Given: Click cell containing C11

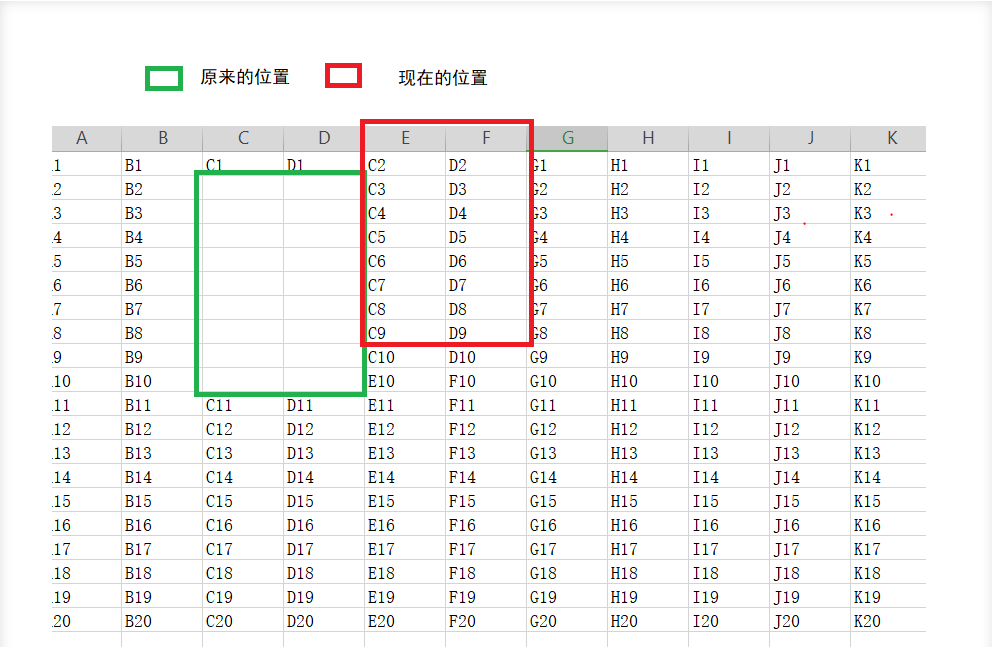Looking at the screenshot, I should (x=243, y=405).
